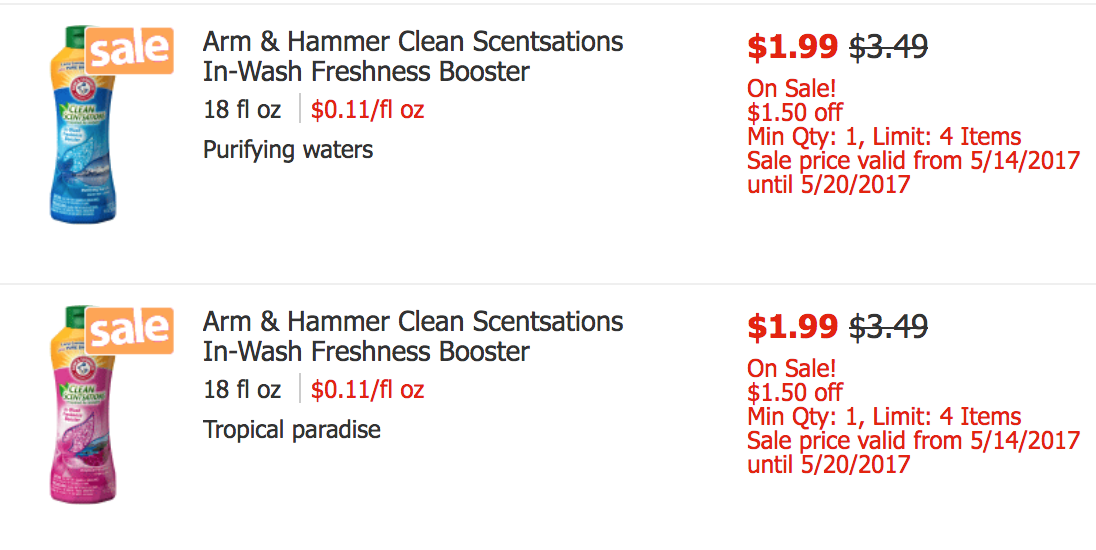This screenshot has width=1096, height=550.
Task: Click the $0.11/fl oz unit price for Tropical paradise
Action: click(x=368, y=389)
